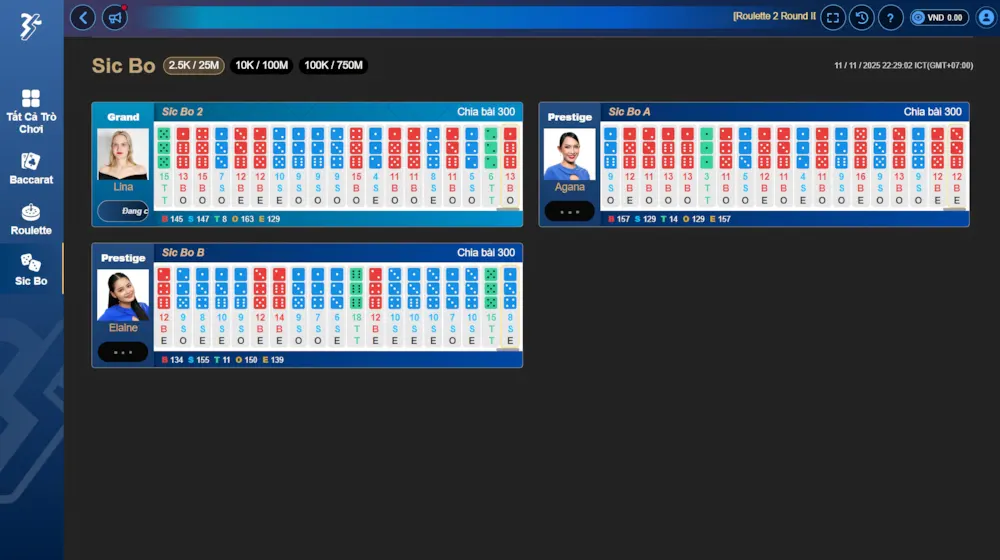This screenshot has width=1000, height=560.
Task: Click the status button under dealer Lina
Action: coord(123,211)
